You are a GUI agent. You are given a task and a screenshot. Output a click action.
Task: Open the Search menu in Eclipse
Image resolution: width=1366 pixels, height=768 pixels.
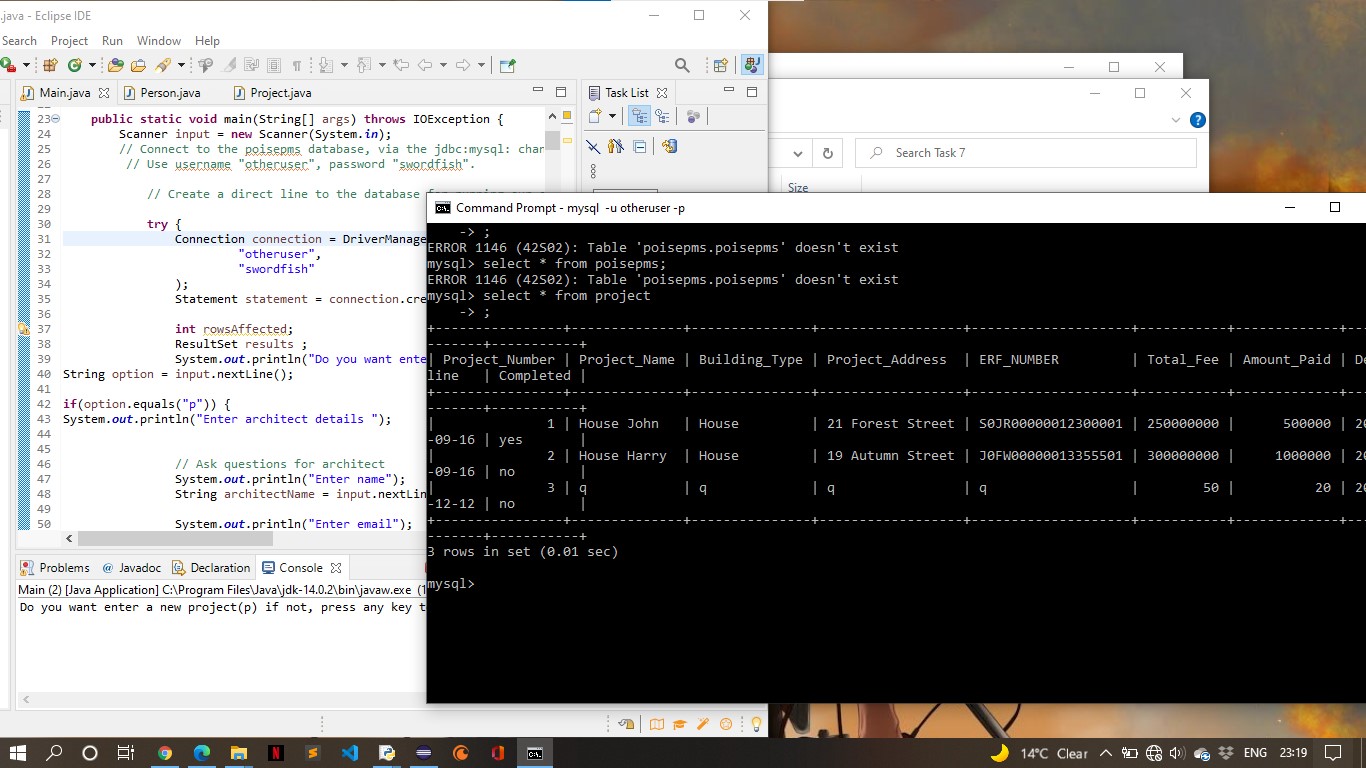(x=19, y=41)
